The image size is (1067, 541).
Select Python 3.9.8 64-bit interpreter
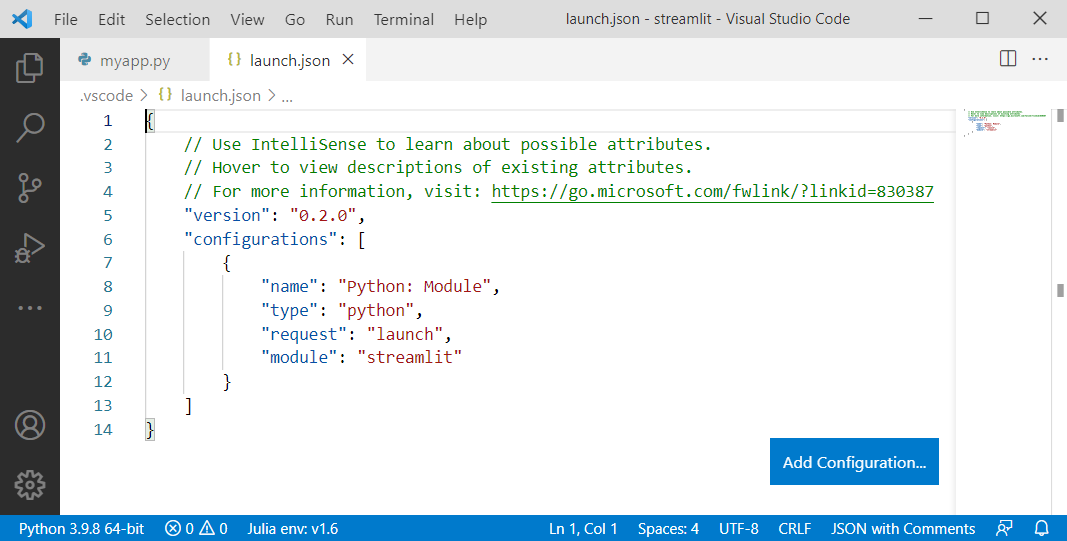pyautogui.click(x=82, y=528)
